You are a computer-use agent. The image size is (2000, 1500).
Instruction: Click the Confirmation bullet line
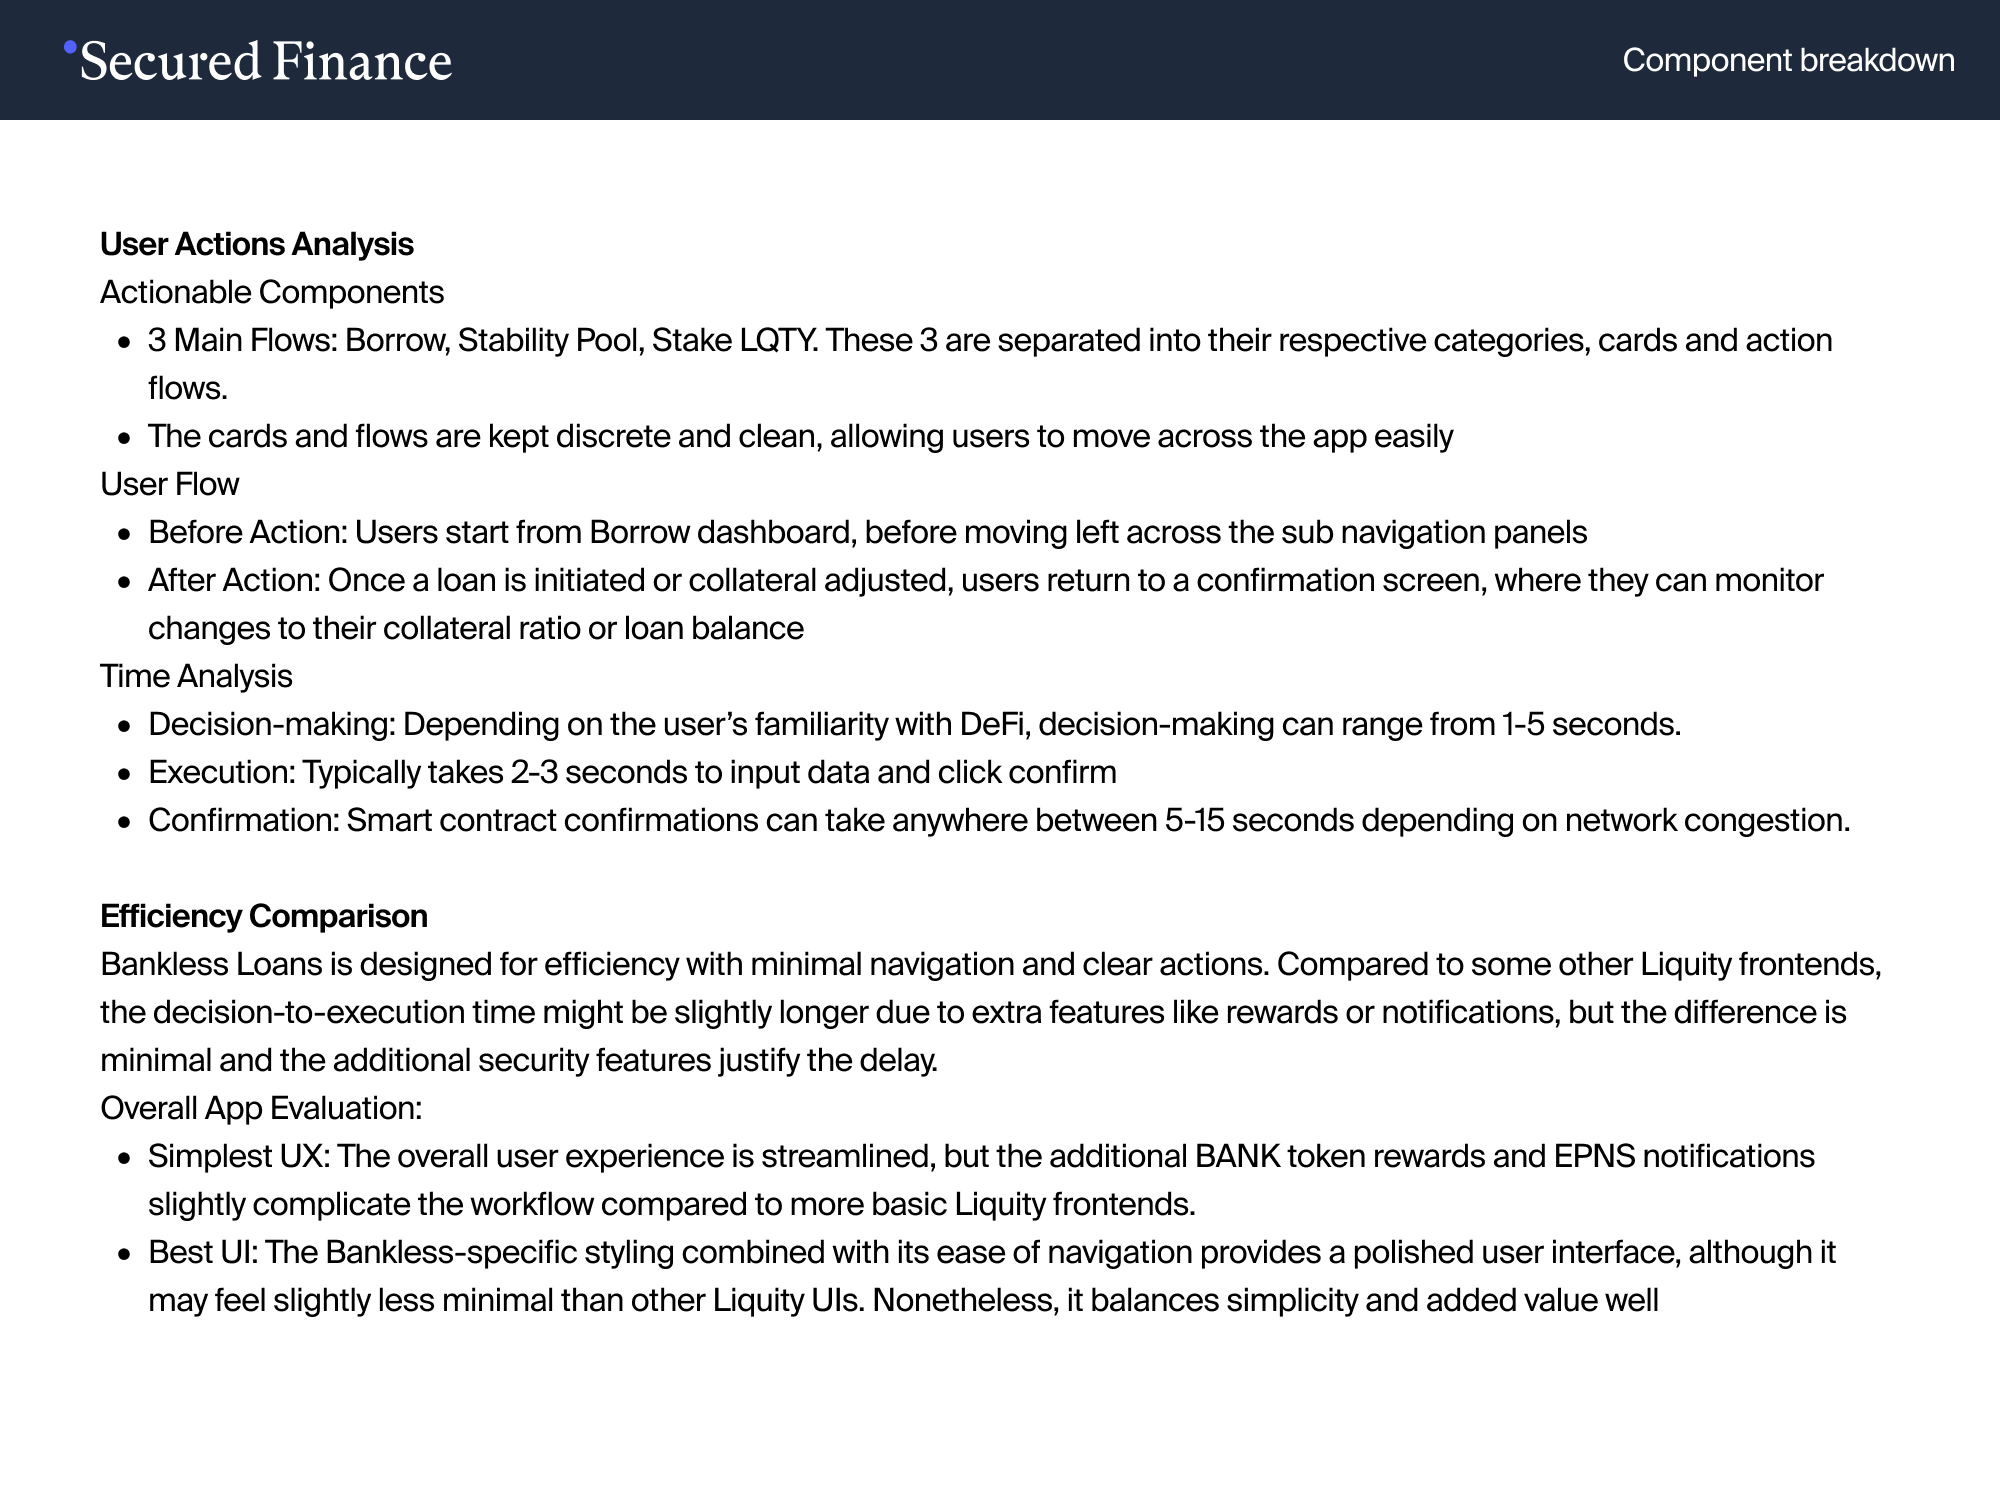click(999, 820)
